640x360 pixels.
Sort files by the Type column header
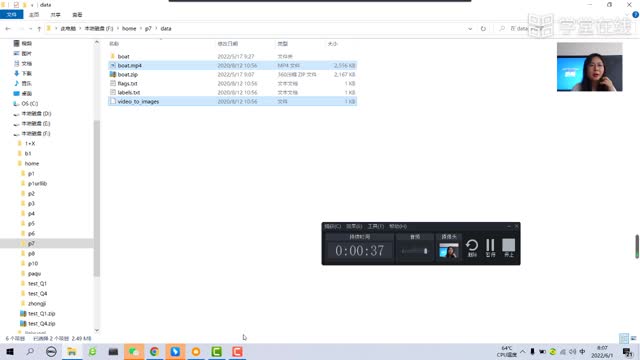pyautogui.click(x=282, y=44)
